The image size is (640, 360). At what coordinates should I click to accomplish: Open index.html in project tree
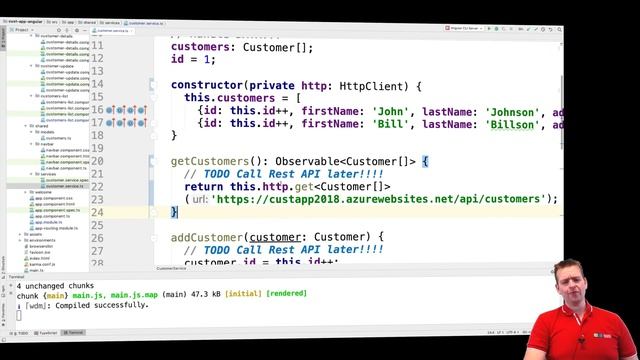(37, 258)
